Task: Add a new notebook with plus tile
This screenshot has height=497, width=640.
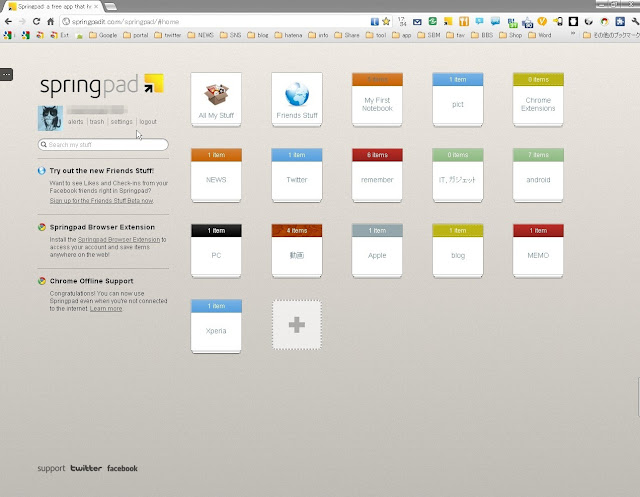Action: [x=297, y=325]
